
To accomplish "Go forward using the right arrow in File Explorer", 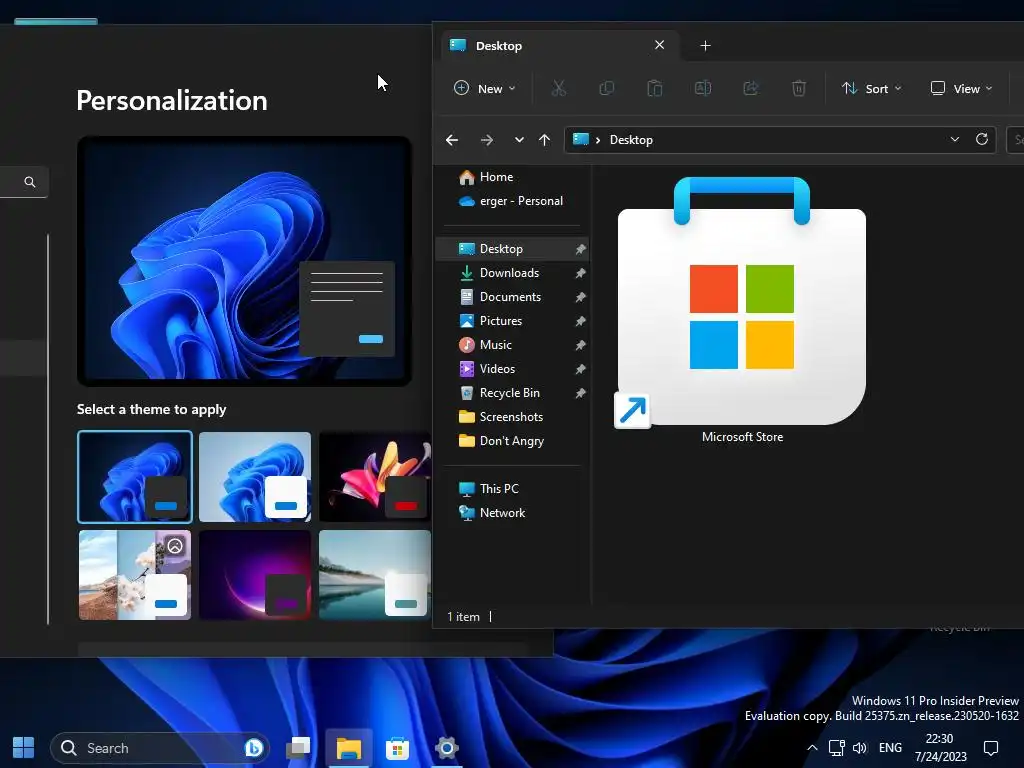I will (487, 140).
